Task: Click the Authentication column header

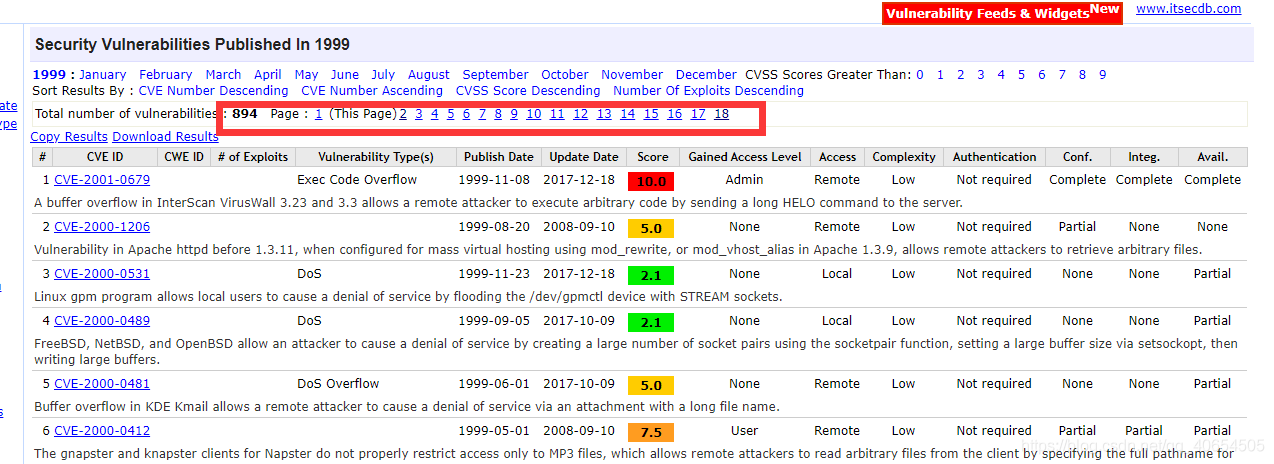Action: point(994,157)
